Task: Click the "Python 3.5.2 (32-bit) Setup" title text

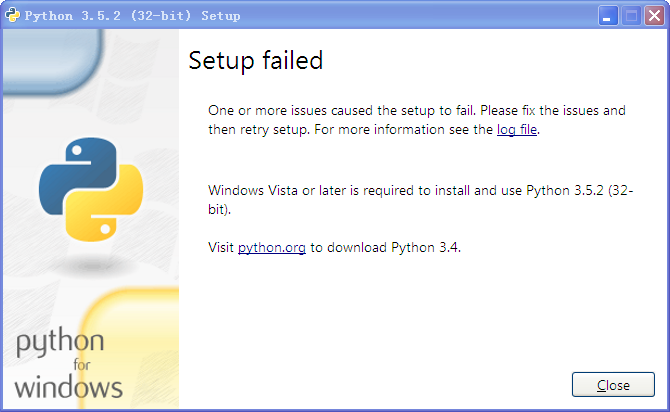Action: [x=132, y=16]
